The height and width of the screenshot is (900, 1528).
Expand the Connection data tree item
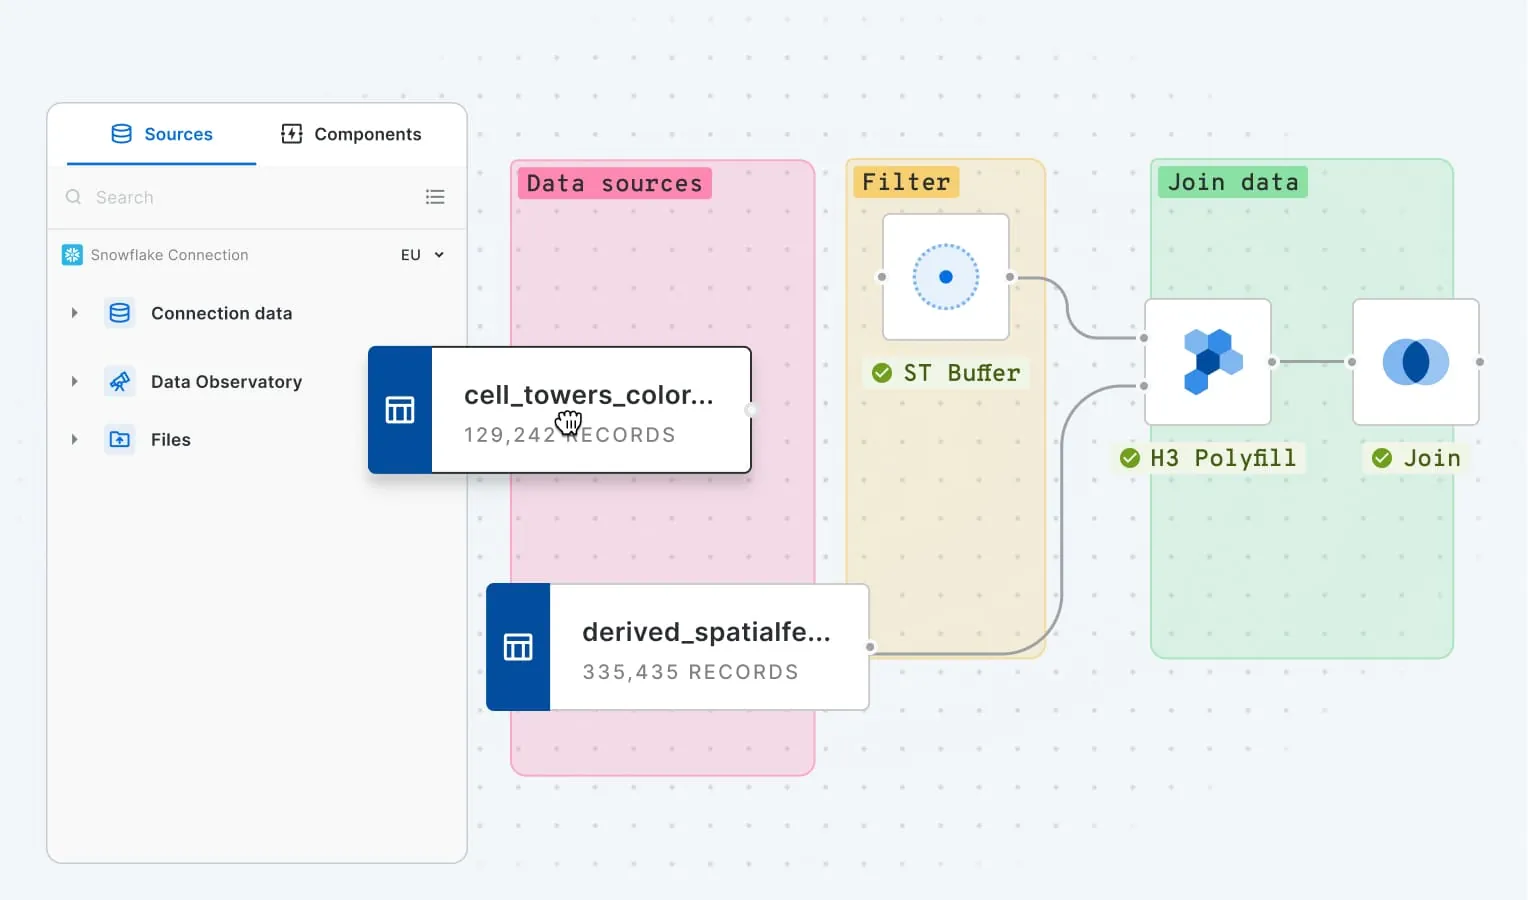tap(74, 313)
